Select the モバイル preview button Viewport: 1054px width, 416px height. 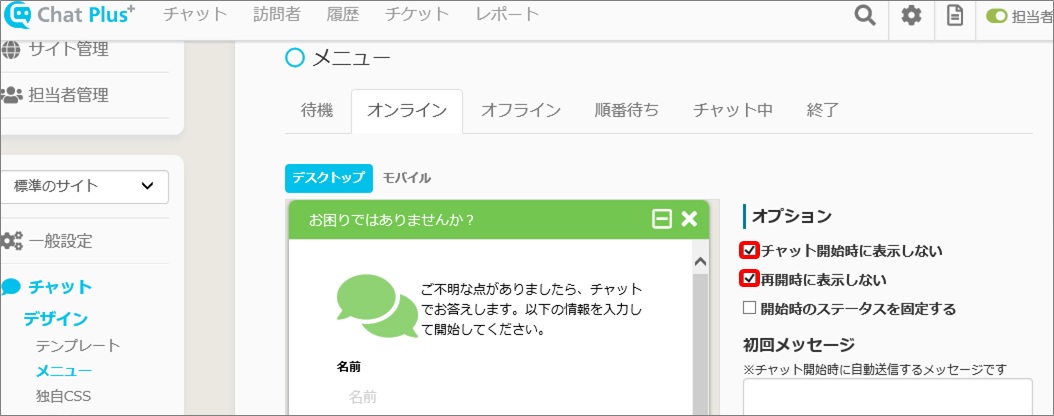[407, 178]
